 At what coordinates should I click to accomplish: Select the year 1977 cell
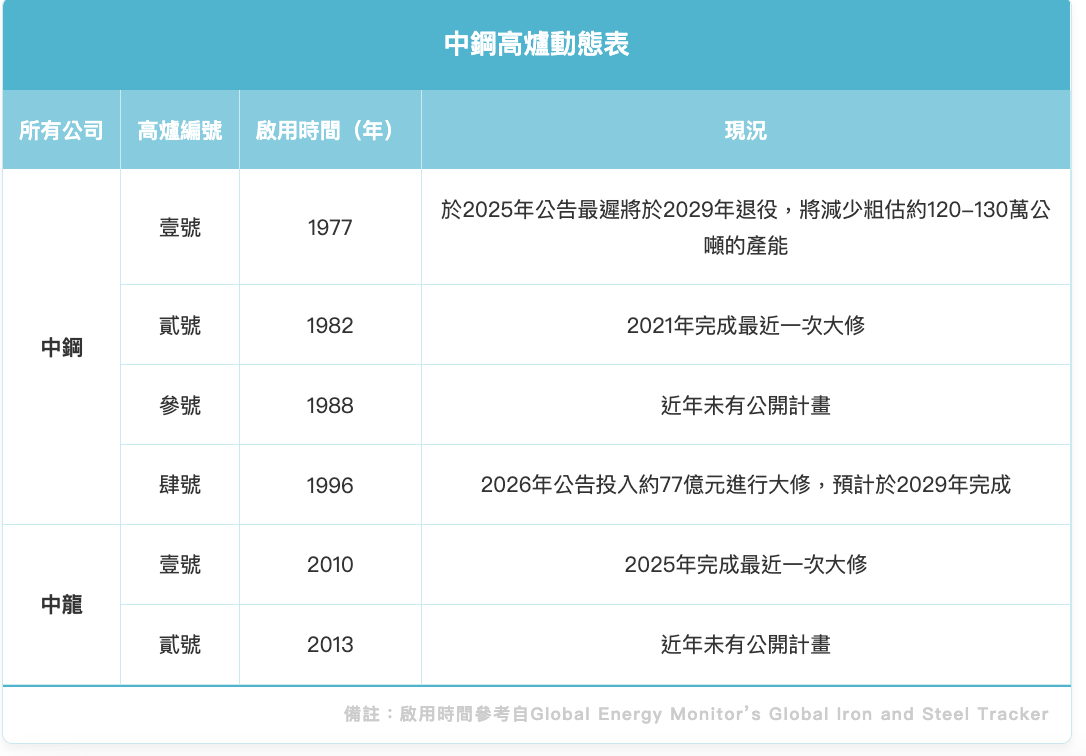[x=330, y=227]
